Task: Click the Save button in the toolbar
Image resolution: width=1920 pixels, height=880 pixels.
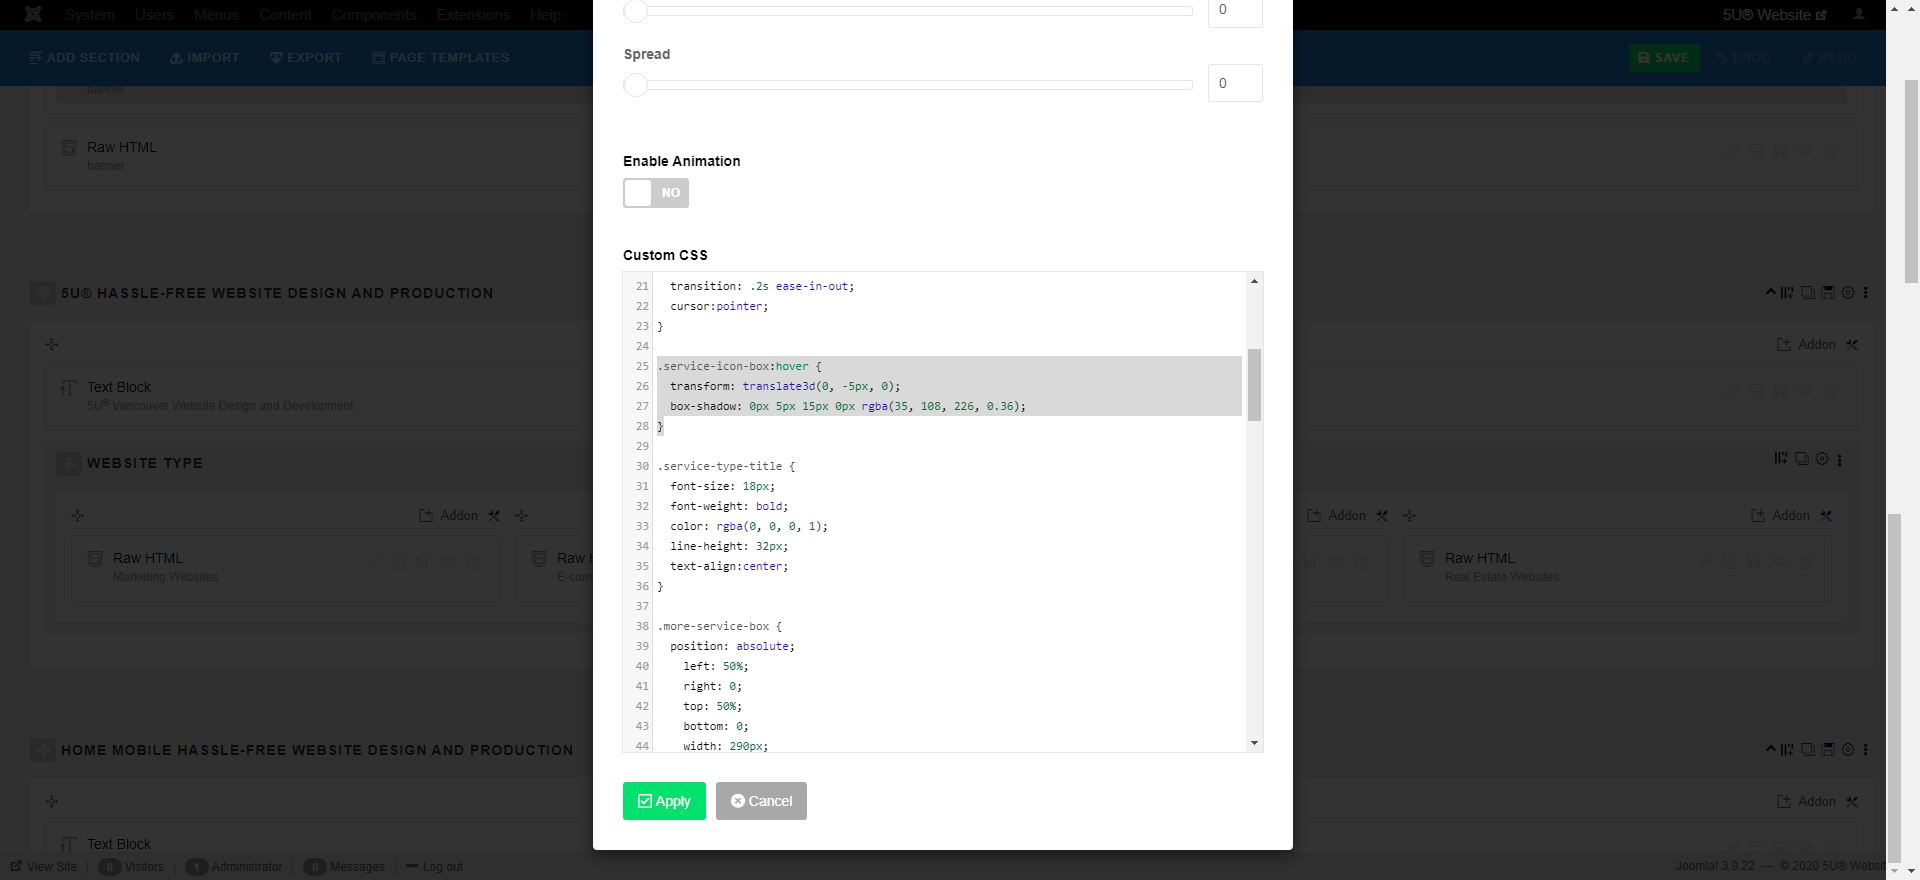Action: pos(1664,58)
